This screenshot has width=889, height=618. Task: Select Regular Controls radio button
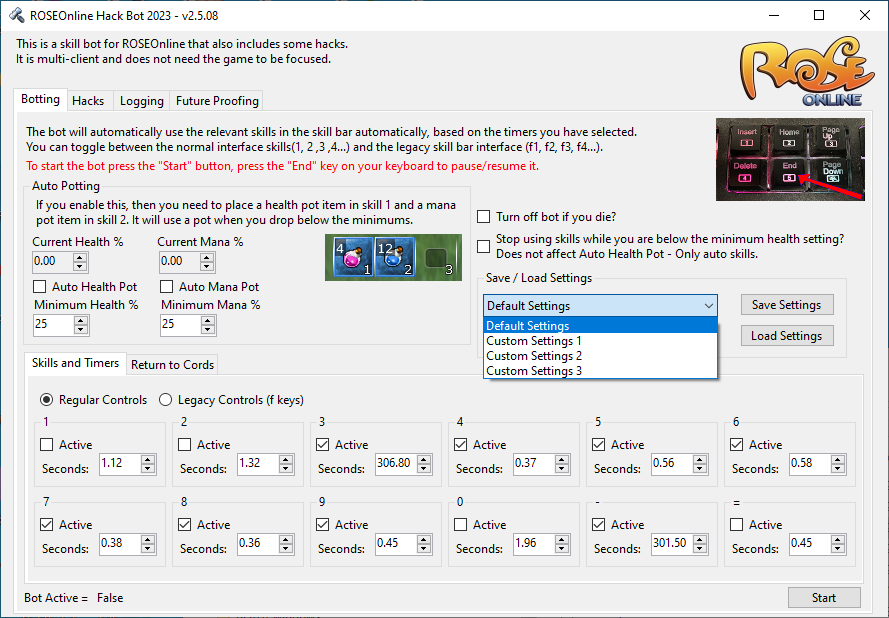click(x=46, y=400)
